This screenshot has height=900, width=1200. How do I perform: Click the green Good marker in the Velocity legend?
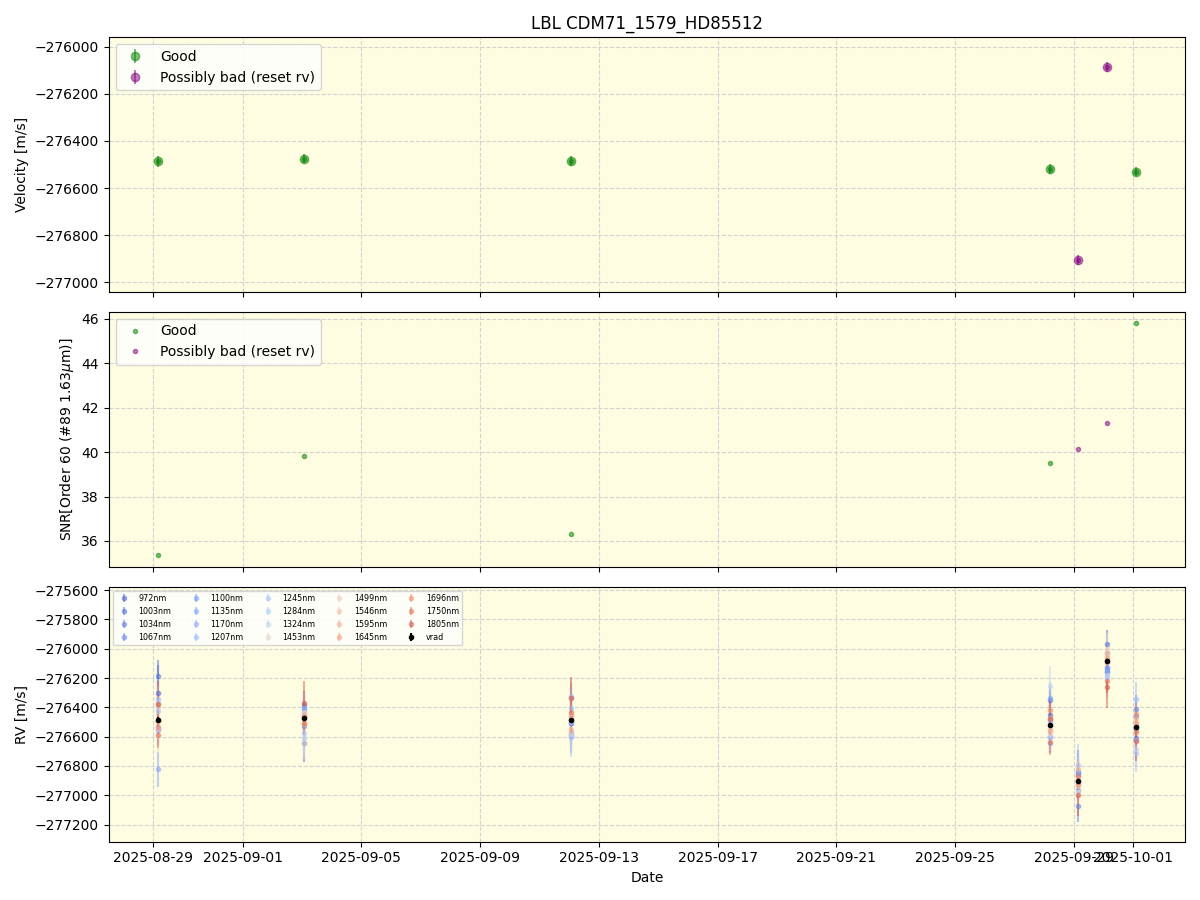135,57
